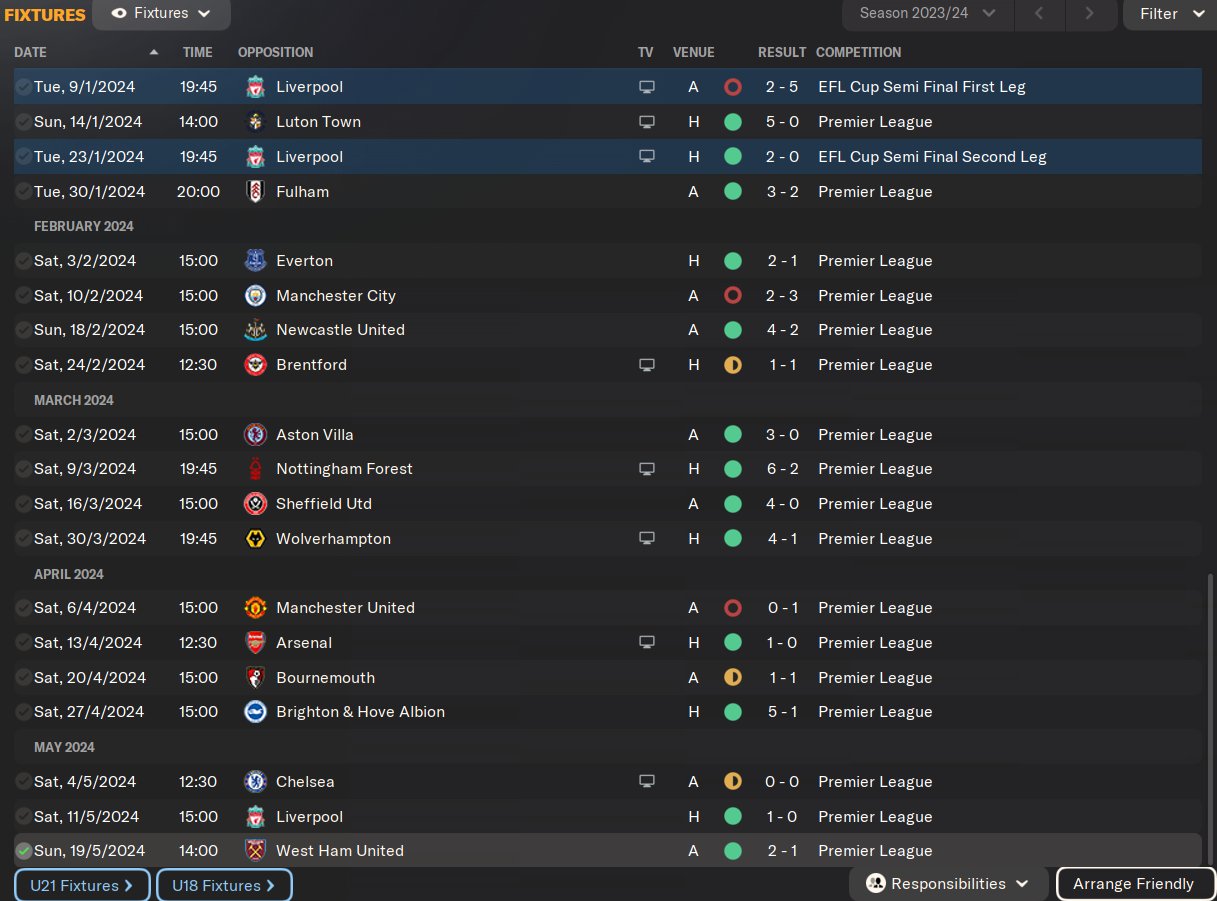Open the Responsibilities dropdown menu
This screenshot has height=901, width=1217.
[948, 884]
